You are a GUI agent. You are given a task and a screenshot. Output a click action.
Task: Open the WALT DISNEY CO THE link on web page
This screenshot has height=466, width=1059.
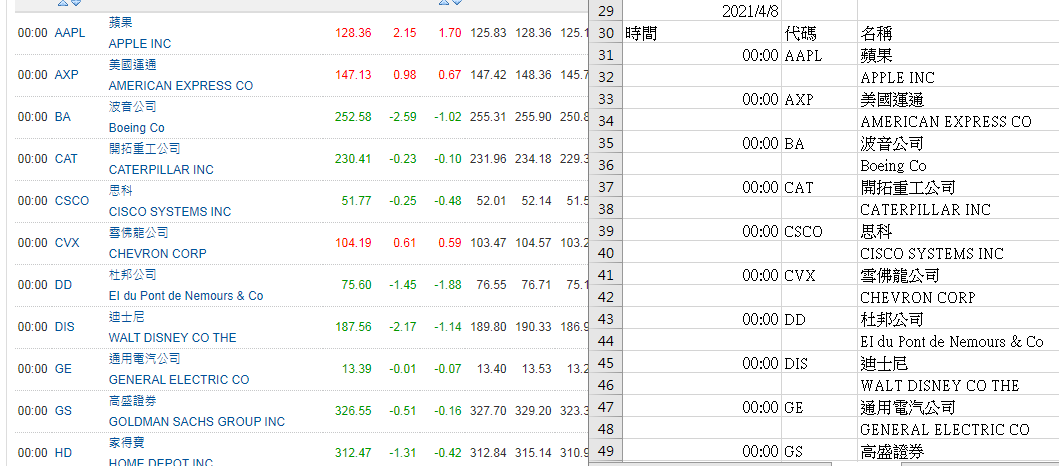point(172,338)
